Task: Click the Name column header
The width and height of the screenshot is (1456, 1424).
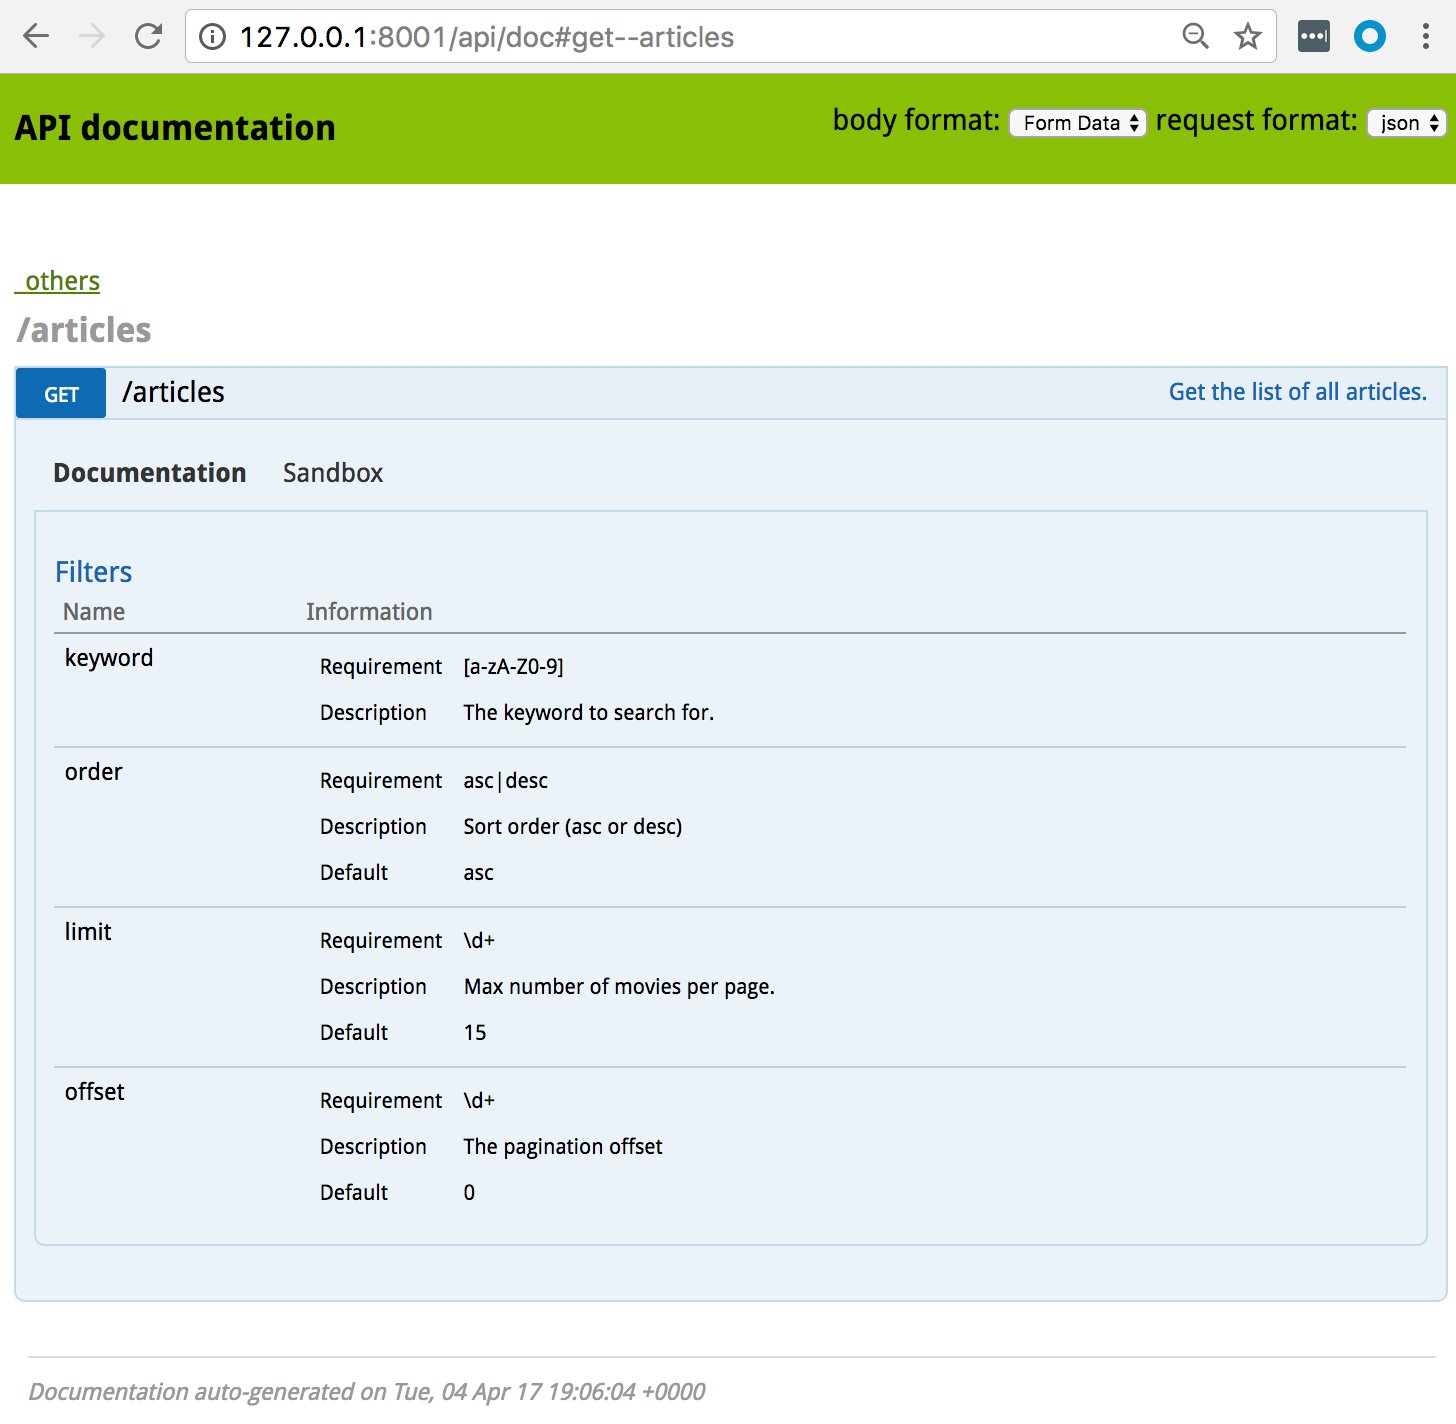Action: click(94, 612)
